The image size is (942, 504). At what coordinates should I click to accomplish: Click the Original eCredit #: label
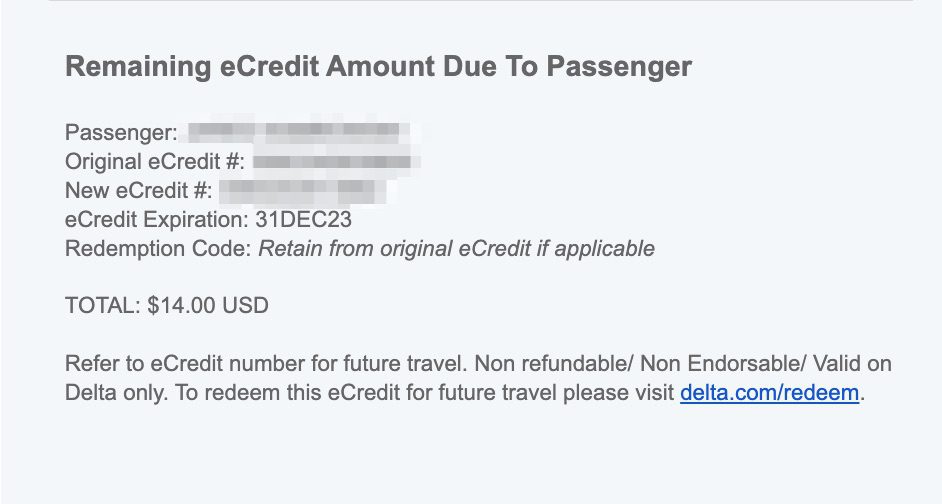[155, 162]
